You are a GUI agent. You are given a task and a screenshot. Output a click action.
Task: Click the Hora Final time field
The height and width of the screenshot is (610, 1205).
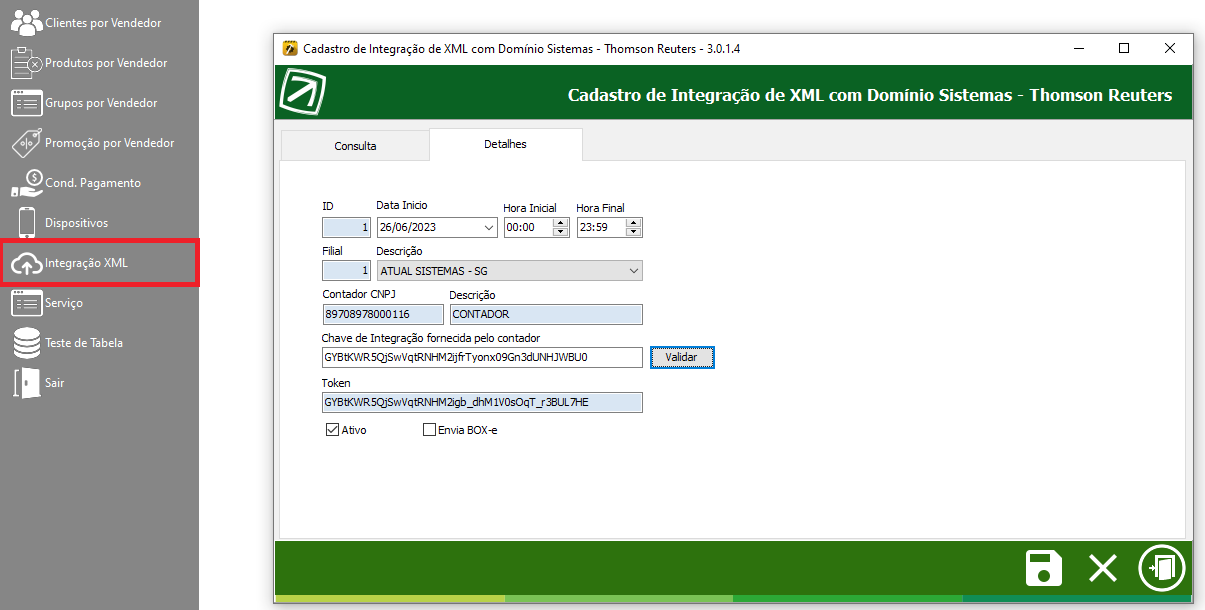[x=601, y=227]
